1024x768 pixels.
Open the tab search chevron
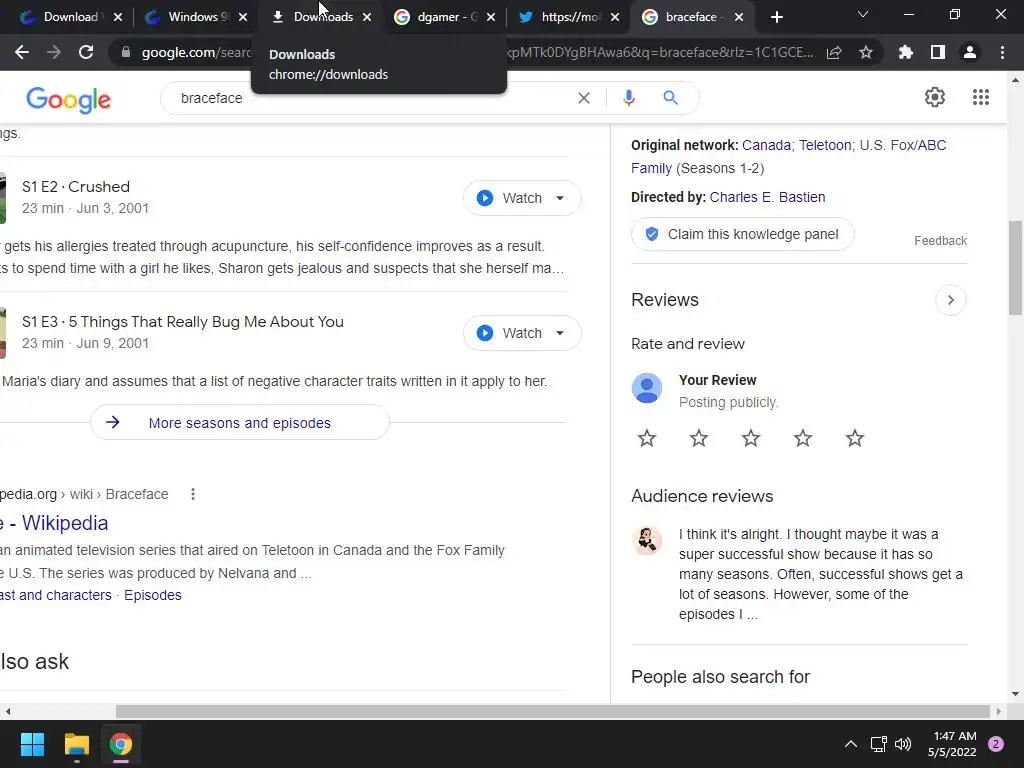point(863,14)
